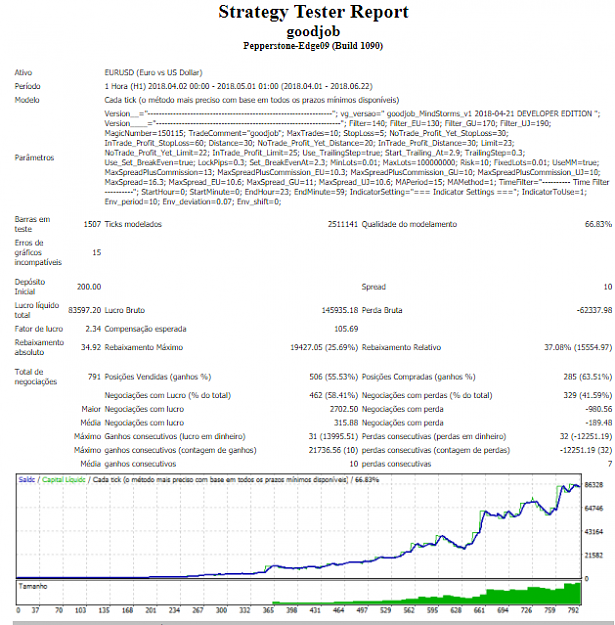Click the 86328 balance axis label
The width and height of the screenshot is (615, 625).
tap(593, 485)
